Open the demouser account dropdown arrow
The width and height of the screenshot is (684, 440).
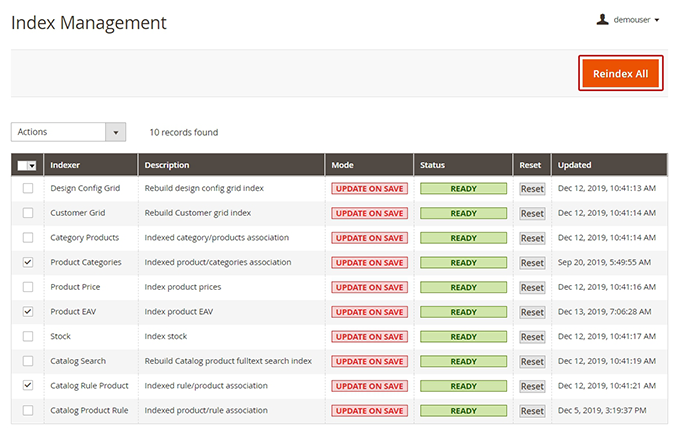coord(657,20)
